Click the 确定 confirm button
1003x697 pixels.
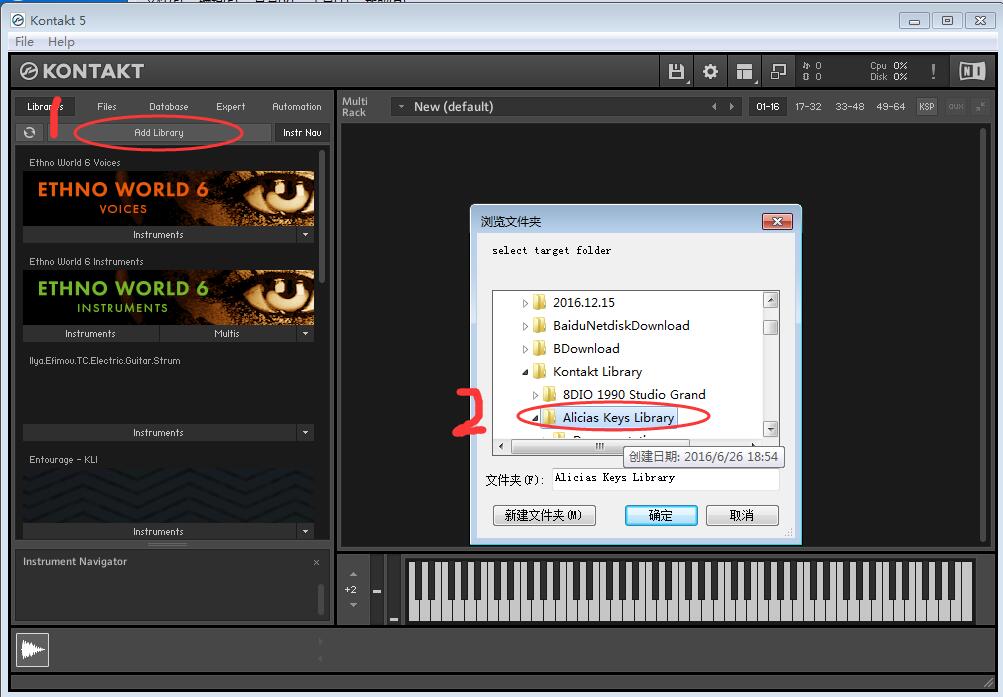(661, 515)
